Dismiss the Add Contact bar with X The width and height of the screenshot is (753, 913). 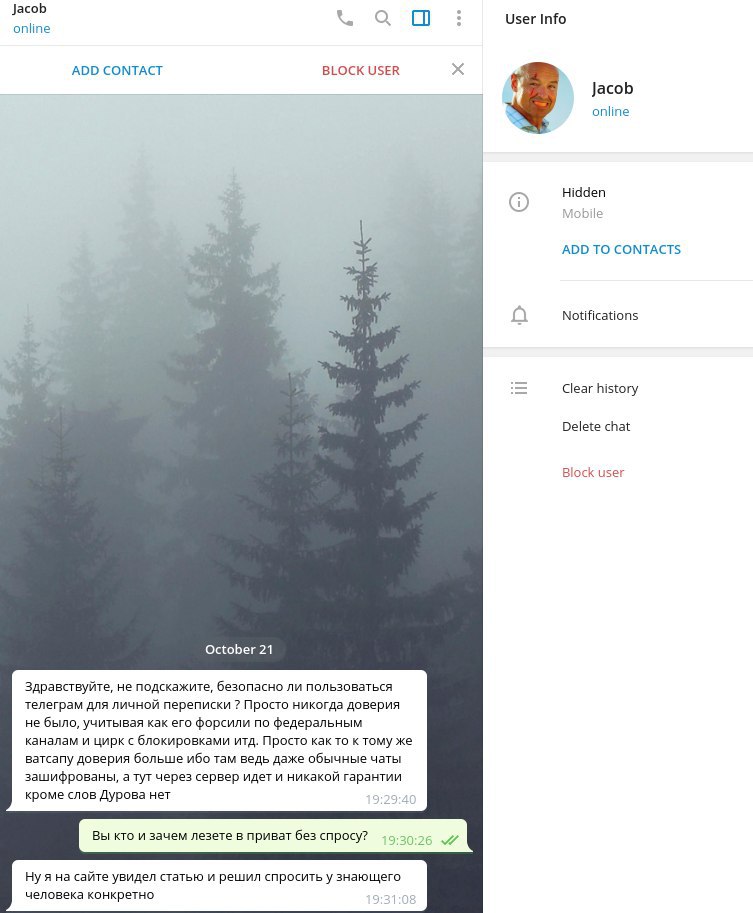[458, 69]
